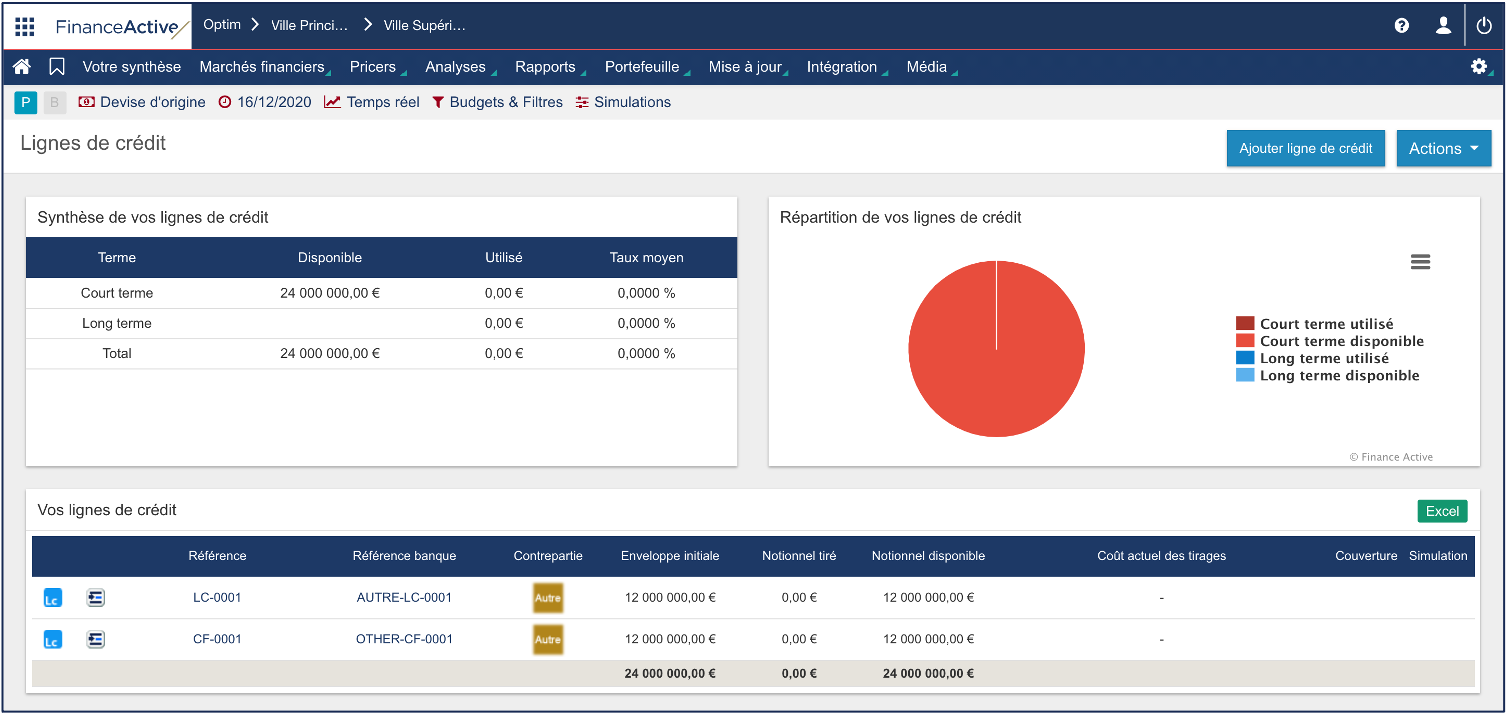Screen dimensions: 1506x714
Task: Toggle the P portfolio mode button
Action: 26,102
